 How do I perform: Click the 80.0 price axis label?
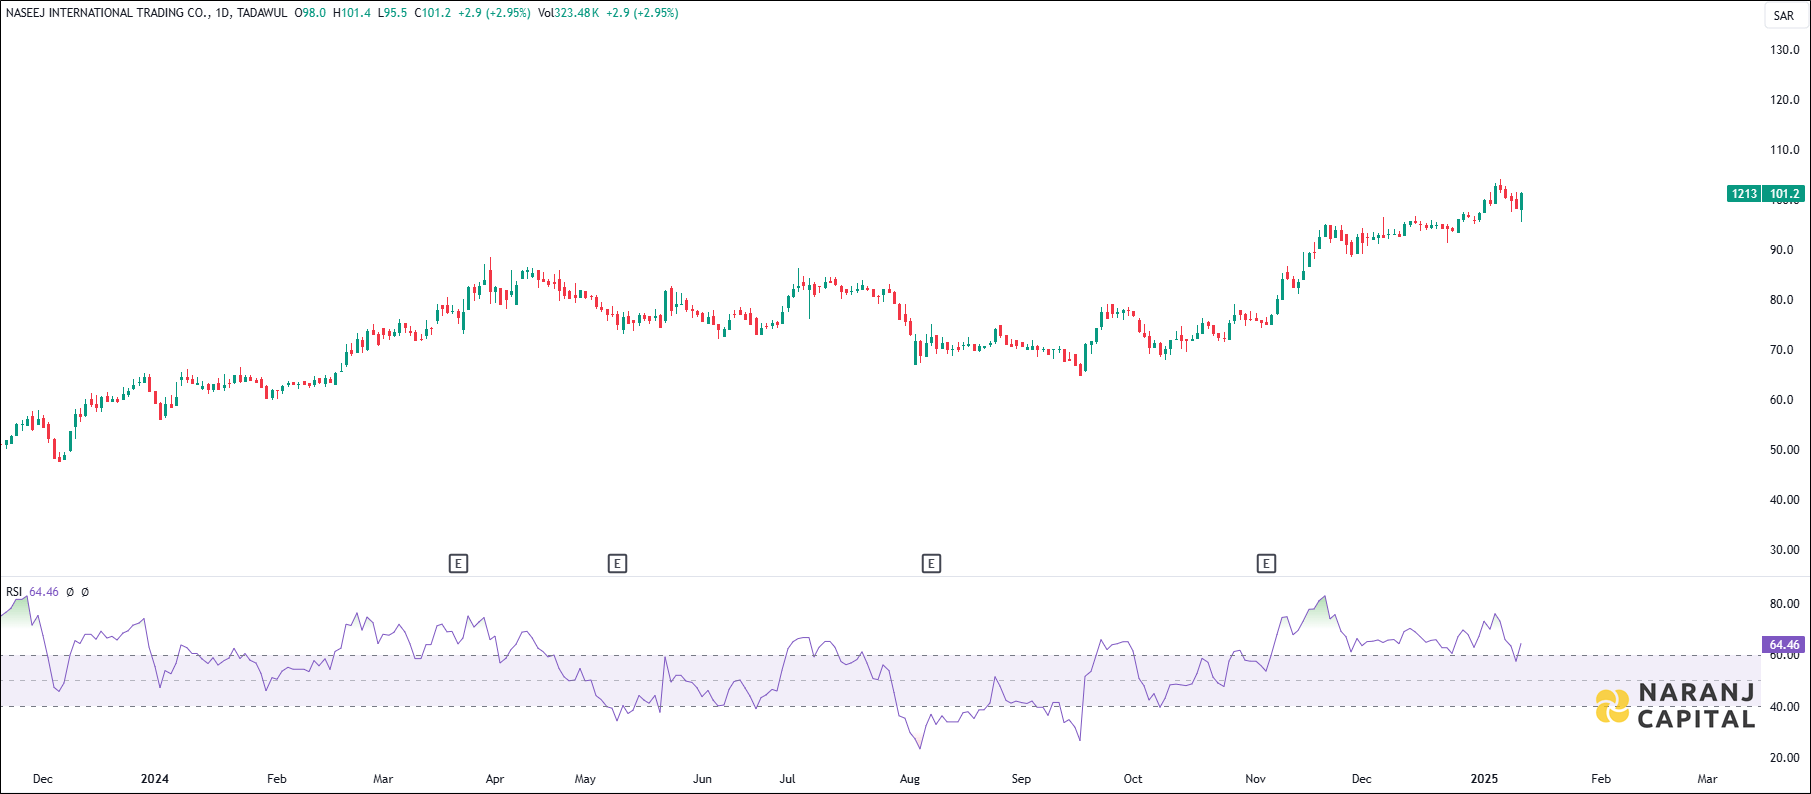tap(1782, 300)
